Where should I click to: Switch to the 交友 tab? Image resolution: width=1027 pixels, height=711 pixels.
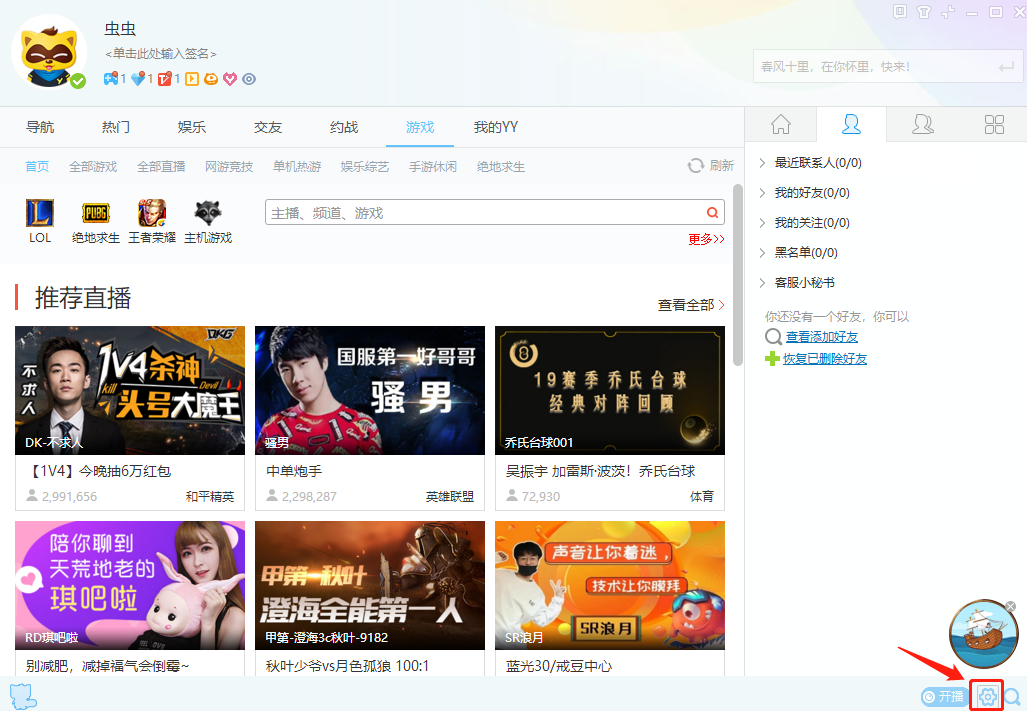[x=268, y=127]
